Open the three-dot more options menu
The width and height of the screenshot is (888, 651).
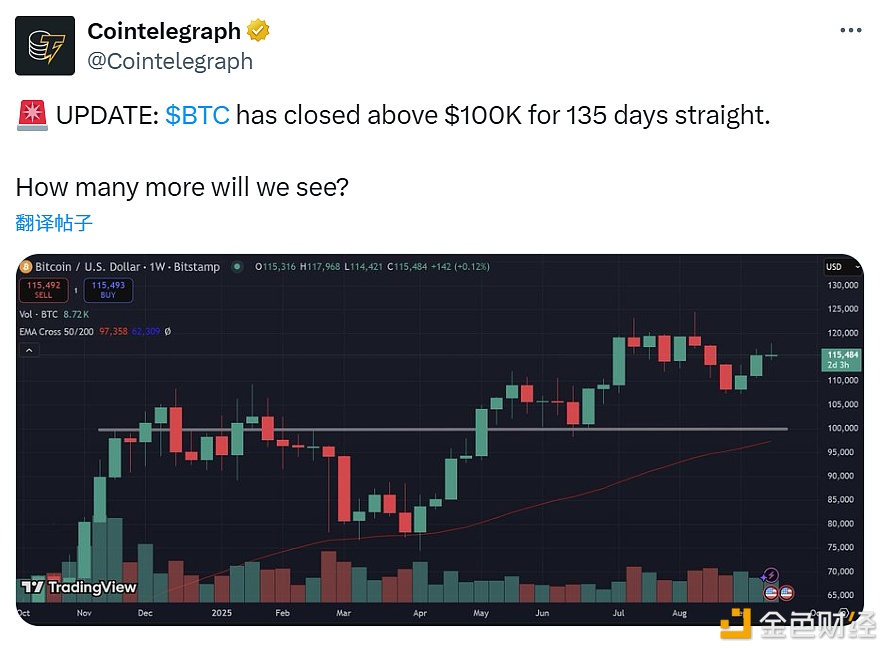tap(851, 30)
